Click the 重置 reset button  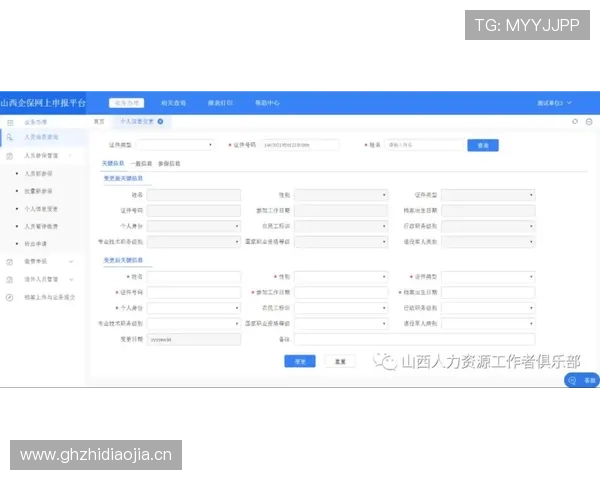340,361
